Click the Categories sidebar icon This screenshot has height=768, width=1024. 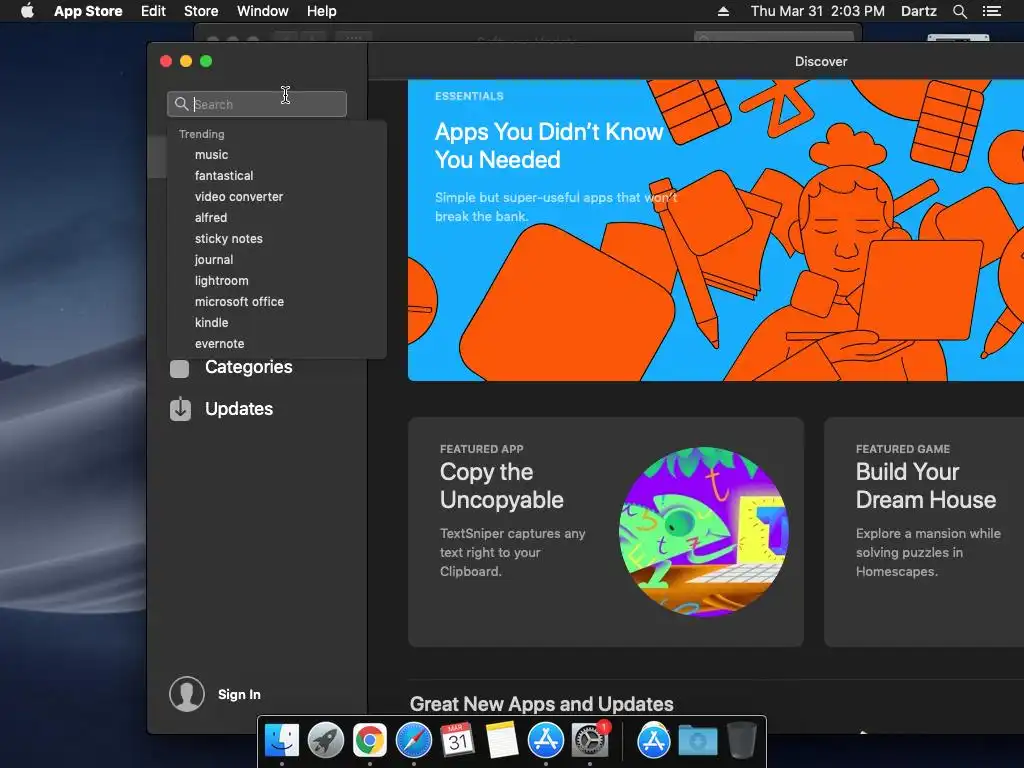coord(180,368)
